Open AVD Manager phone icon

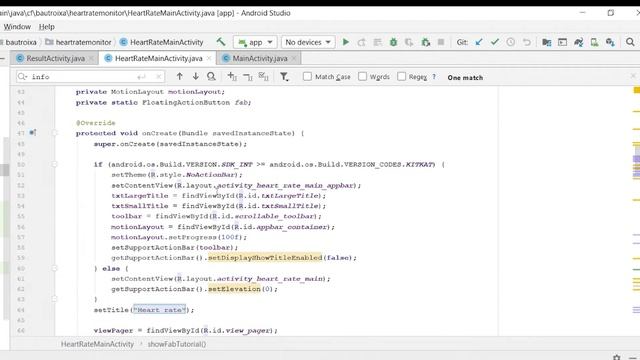(594, 42)
